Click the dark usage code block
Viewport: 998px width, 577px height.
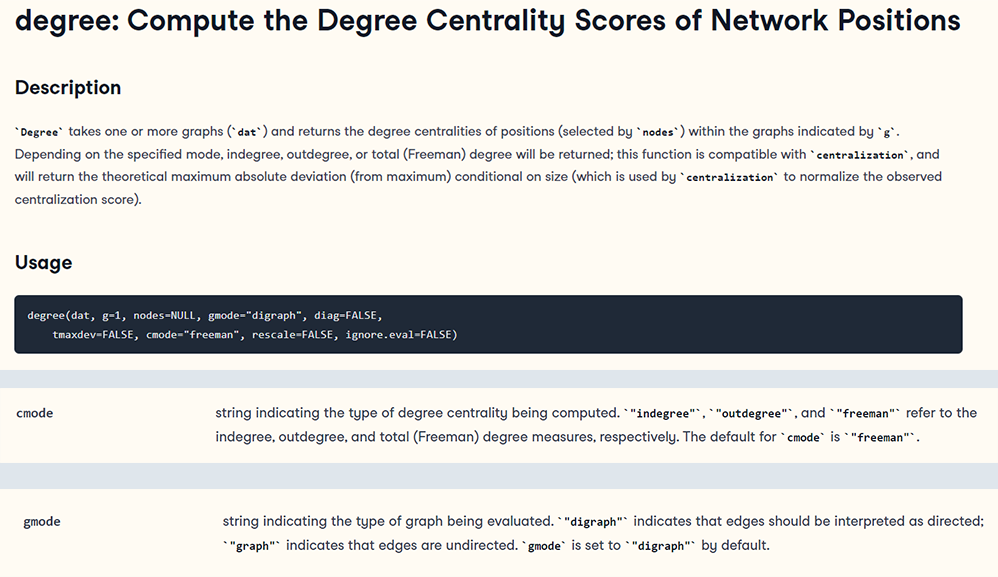coord(488,324)
